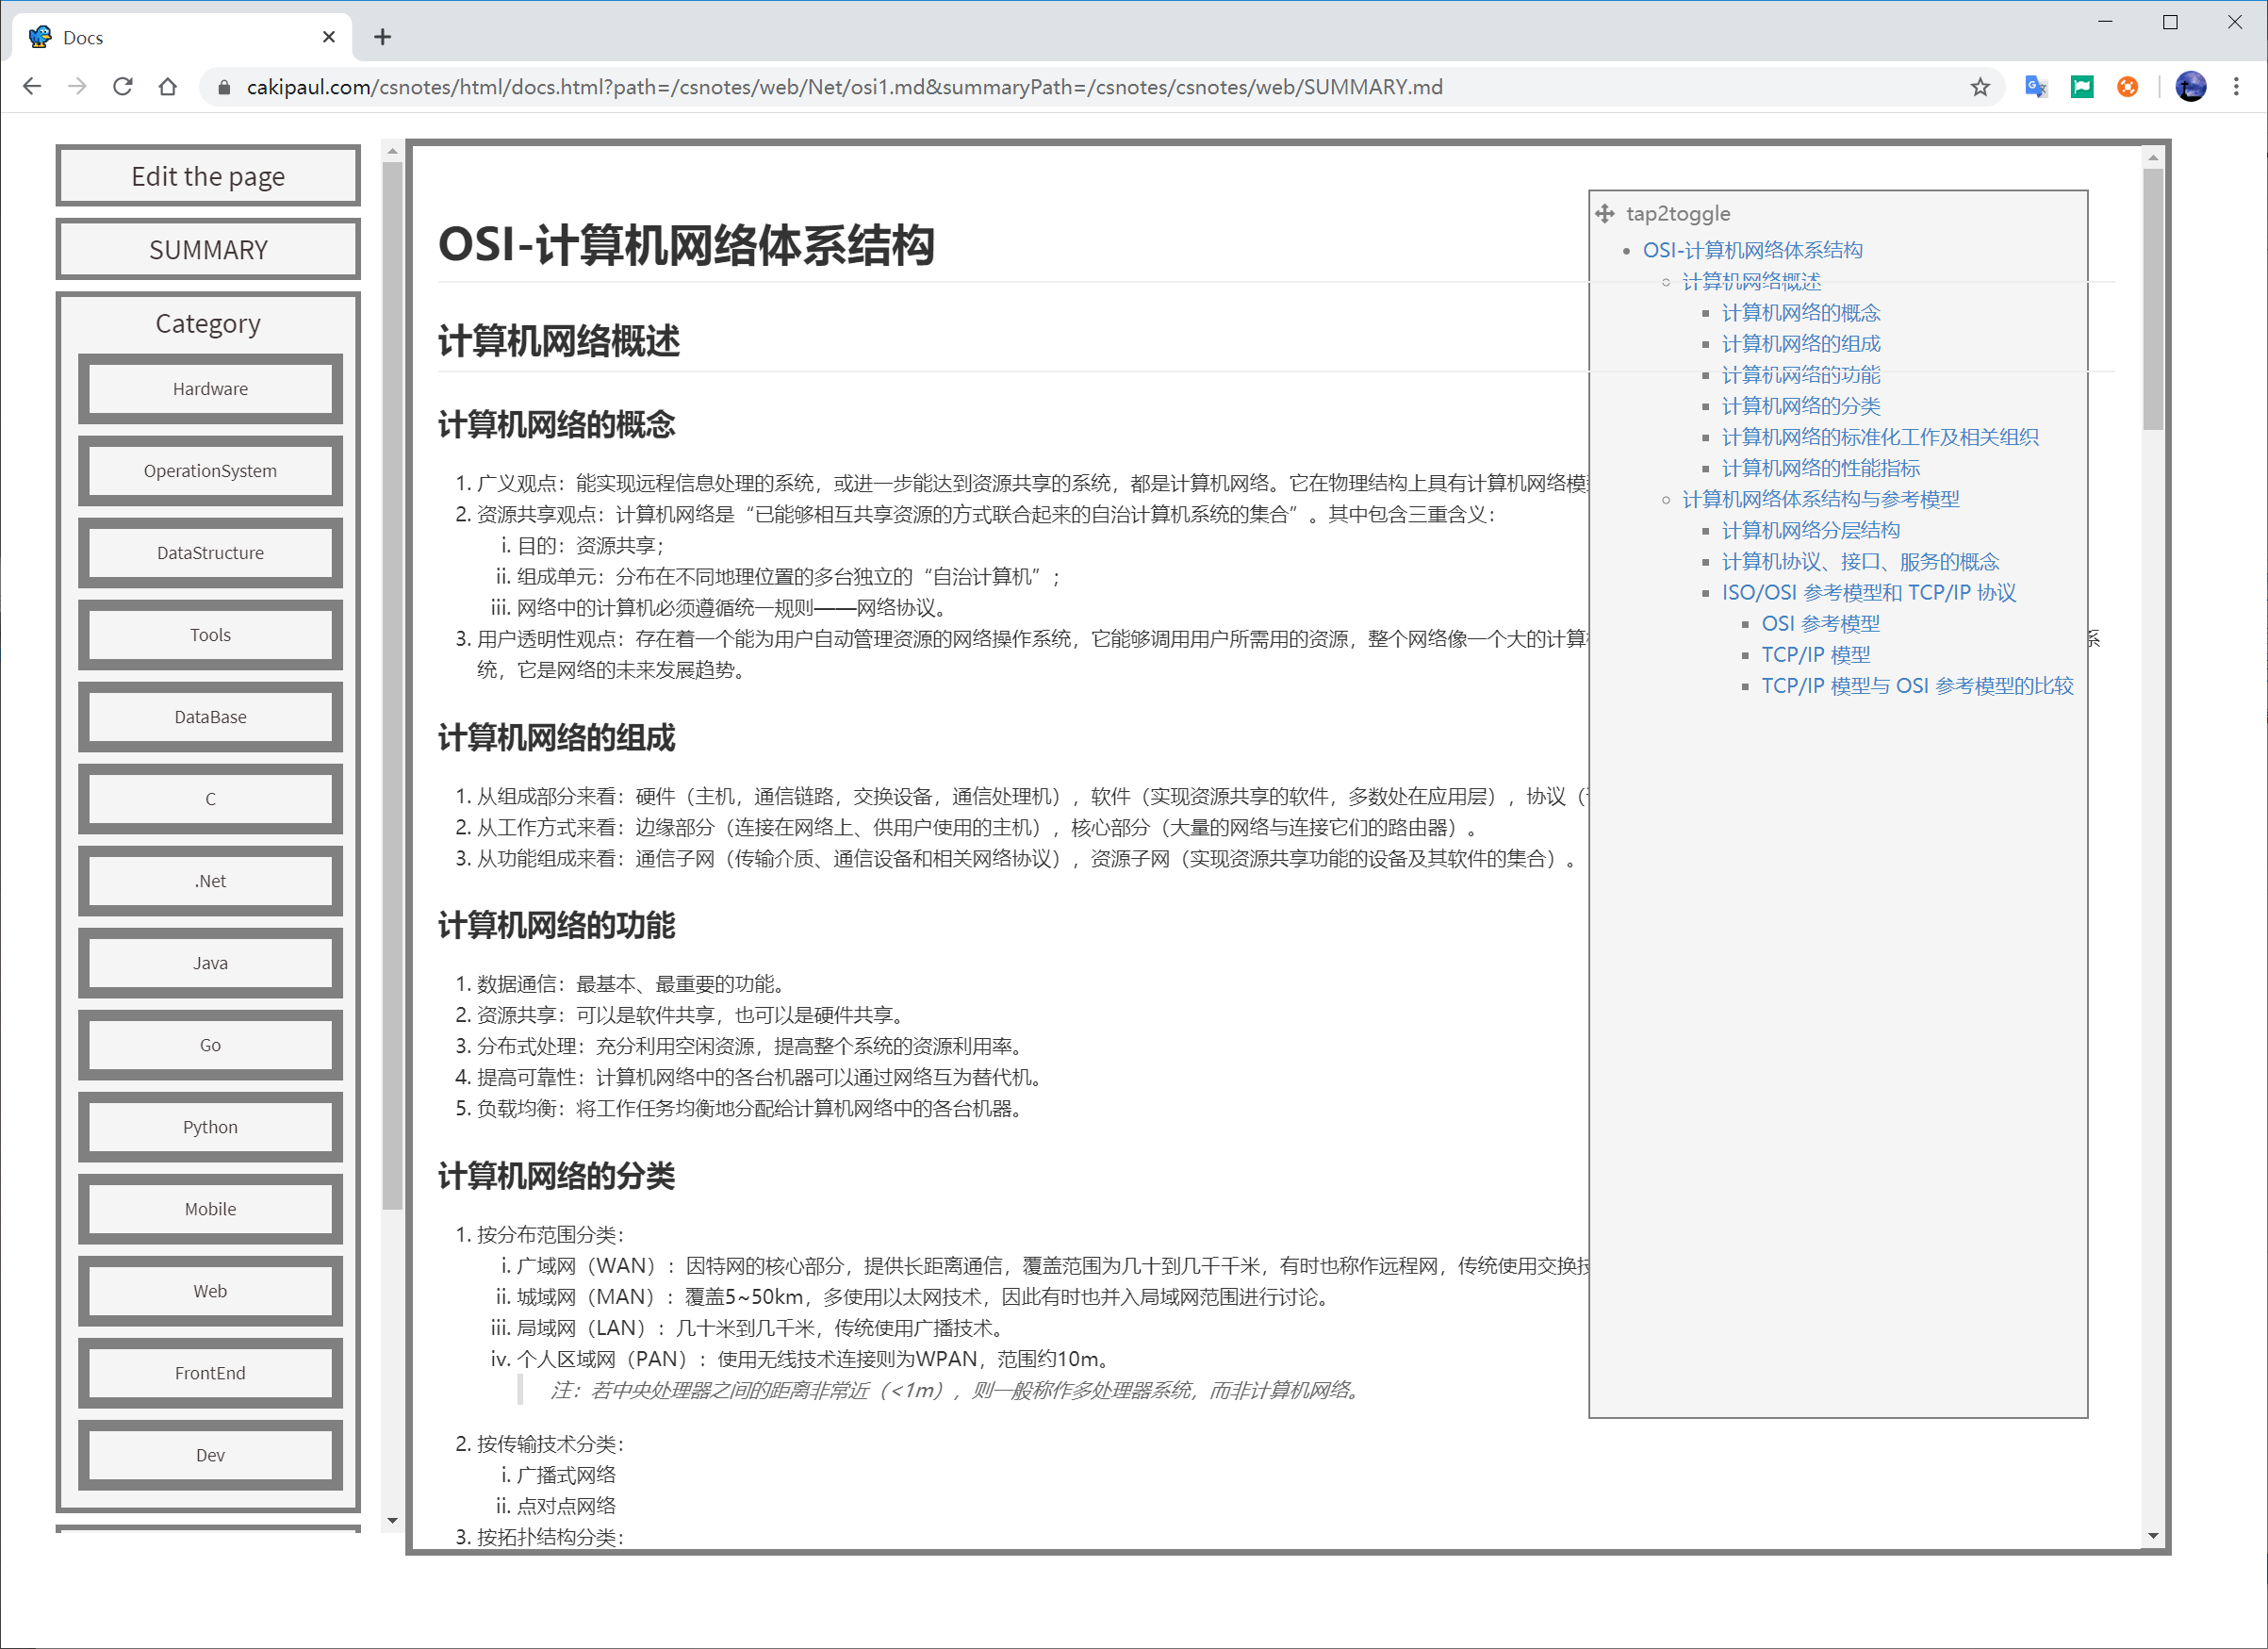Jump to 计算机网络的性能指标 link

pyautogui.click(x=1821, y=468)
